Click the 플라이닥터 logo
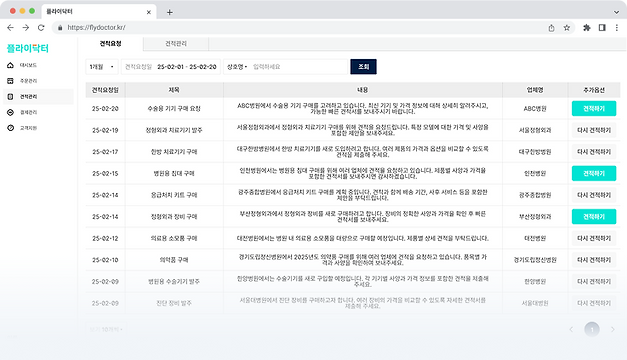The width and height of the screenshot is (627, 360). pos(28,48)
